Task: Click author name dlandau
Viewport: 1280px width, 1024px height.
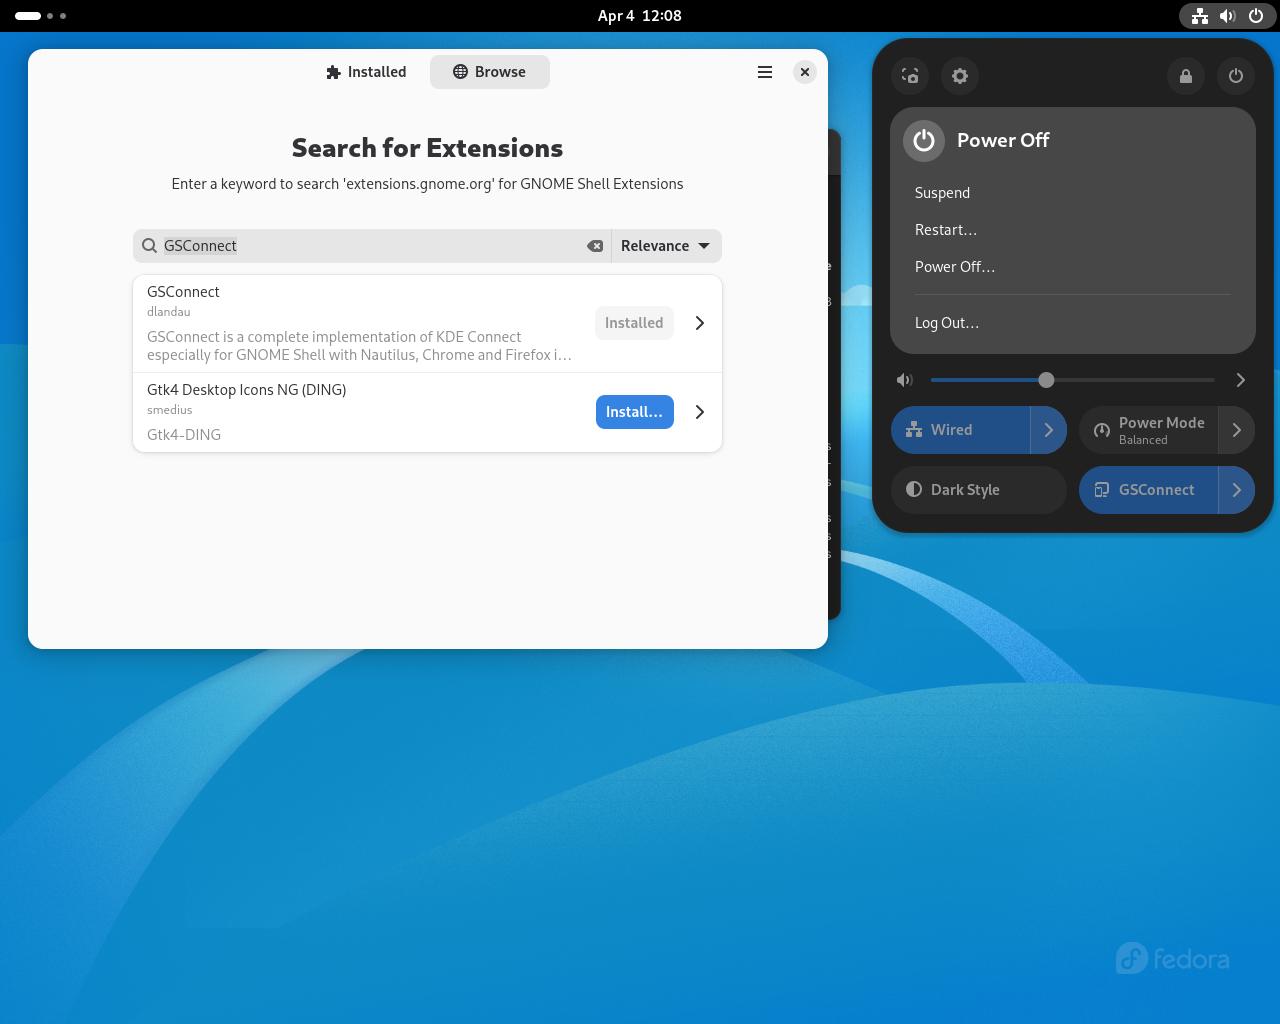Action: 168,312
